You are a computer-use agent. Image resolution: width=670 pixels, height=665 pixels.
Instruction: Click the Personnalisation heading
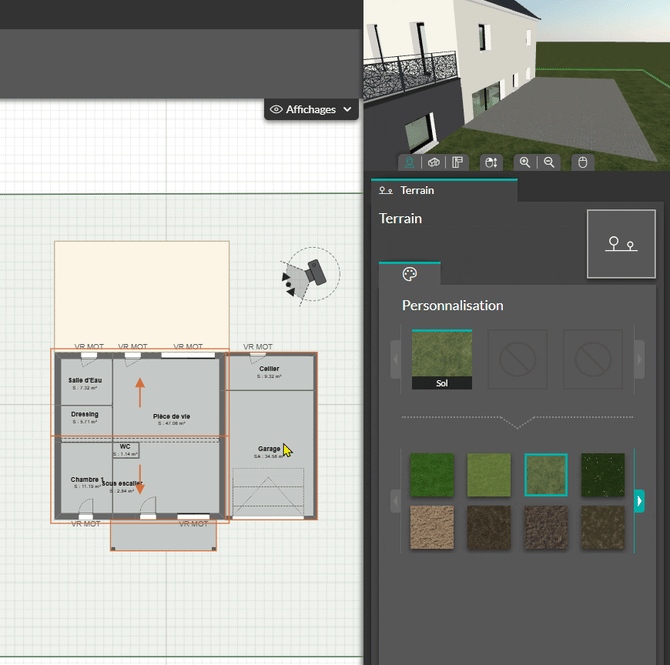point(453,306)
